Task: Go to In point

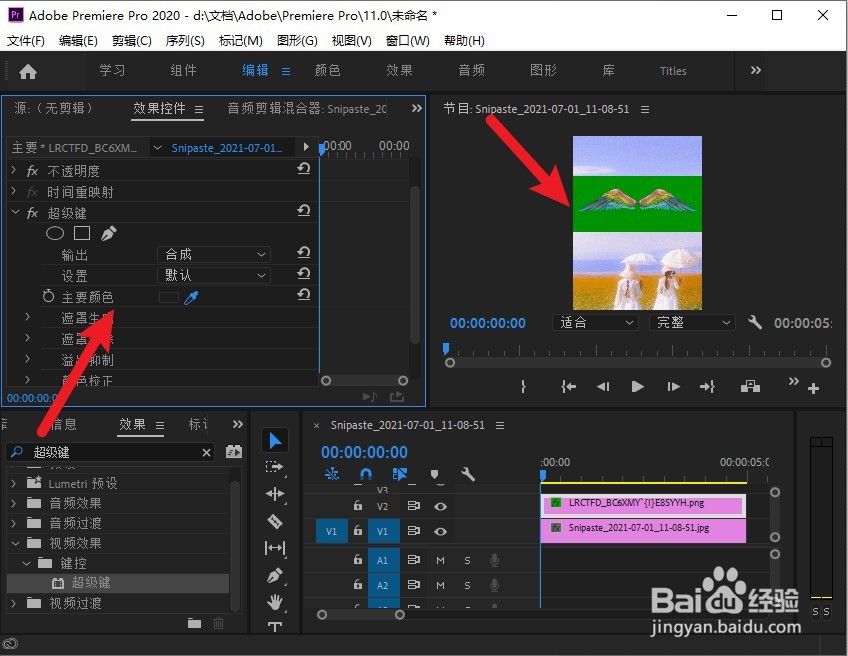Action: [568, 386]
